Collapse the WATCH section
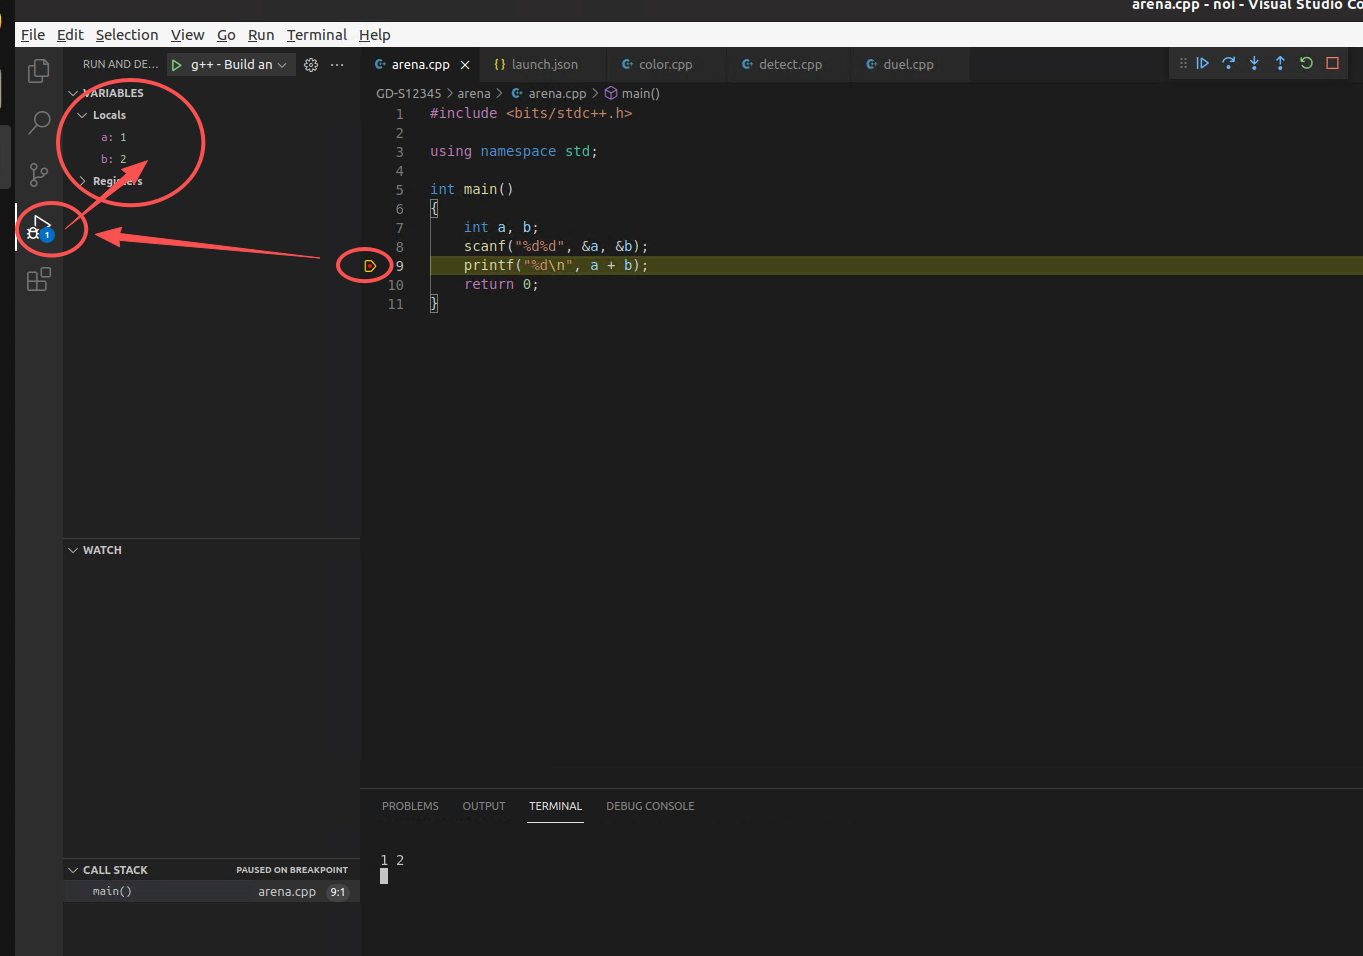Screen dimensions: 1363x956 tap(73, 550)
